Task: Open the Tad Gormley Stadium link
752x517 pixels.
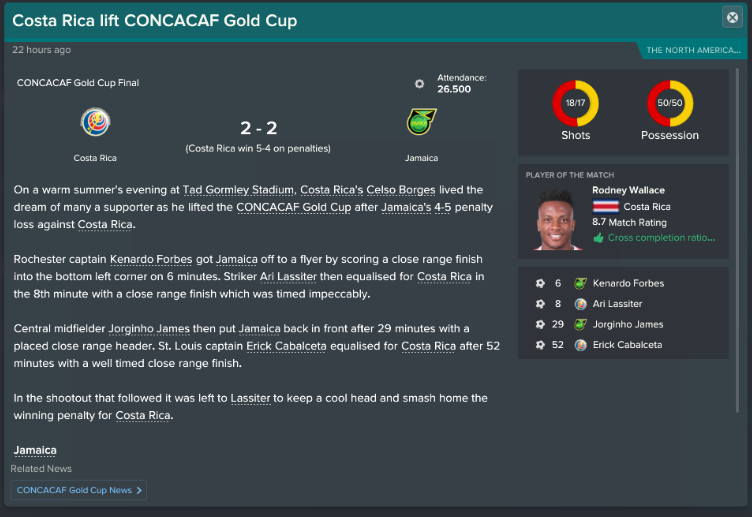Action: [238, 190]
